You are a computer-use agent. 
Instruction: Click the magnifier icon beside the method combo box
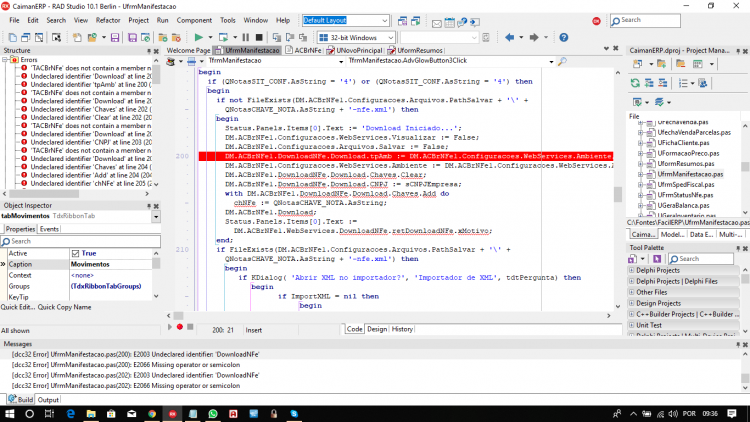(x=562, y=61)
